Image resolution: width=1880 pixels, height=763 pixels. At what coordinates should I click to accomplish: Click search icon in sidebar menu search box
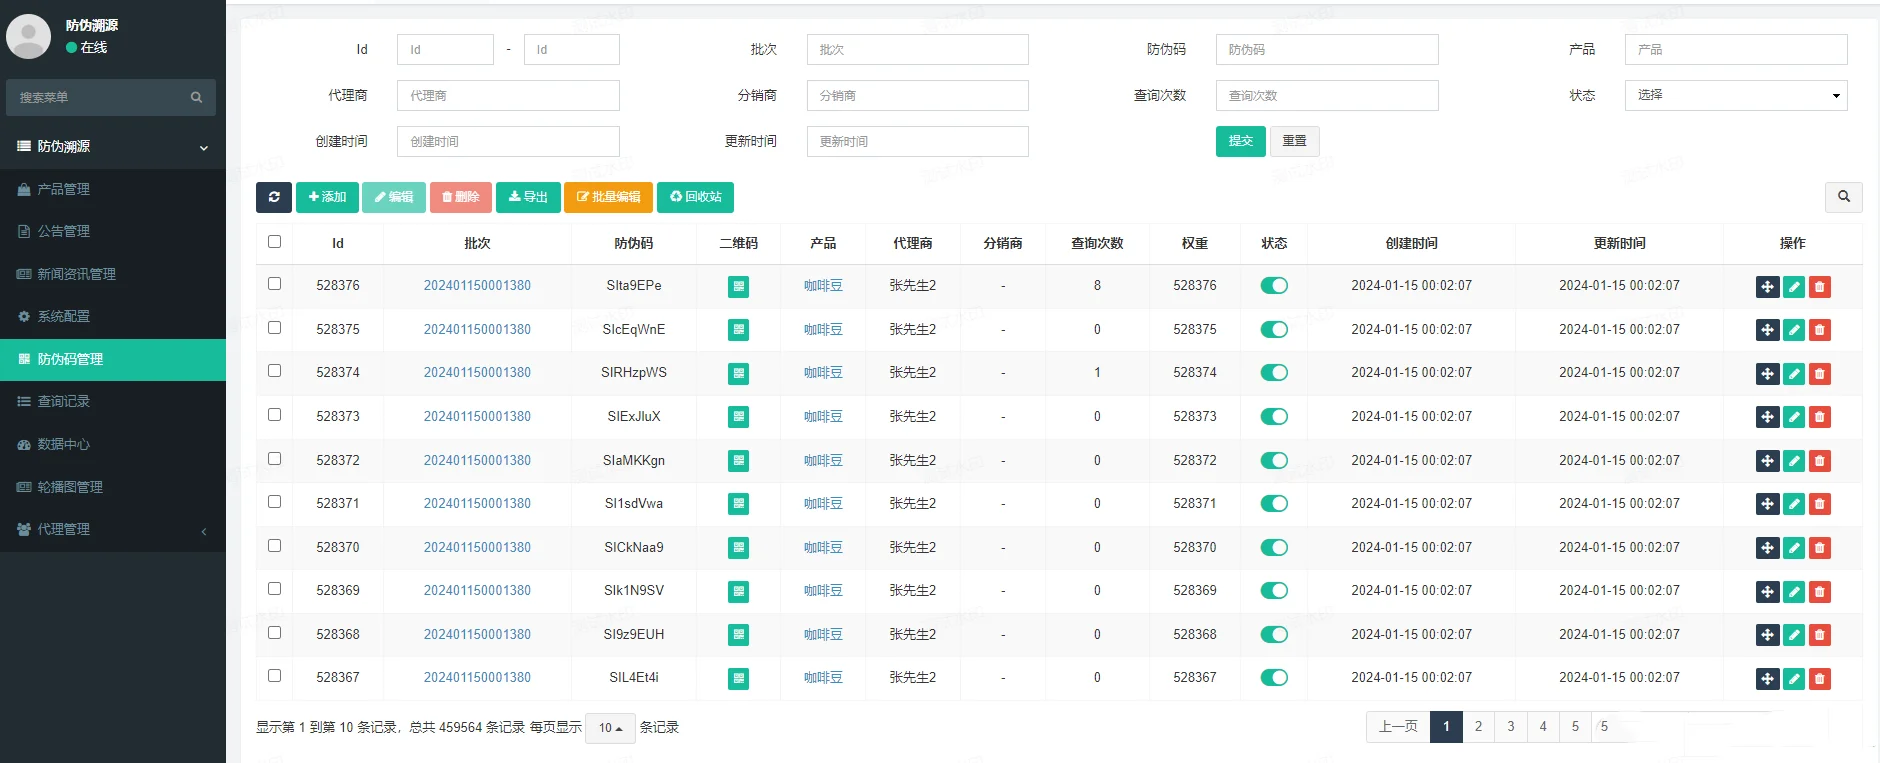point(196,97)
